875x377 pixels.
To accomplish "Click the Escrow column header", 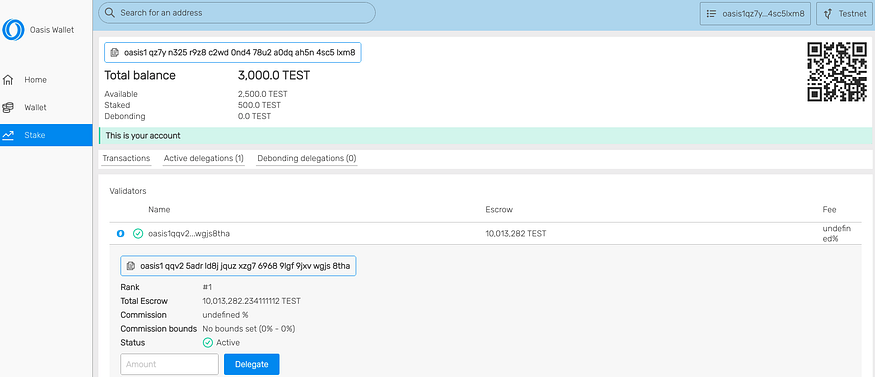I will pyautogui.click(x=499, y=210).
